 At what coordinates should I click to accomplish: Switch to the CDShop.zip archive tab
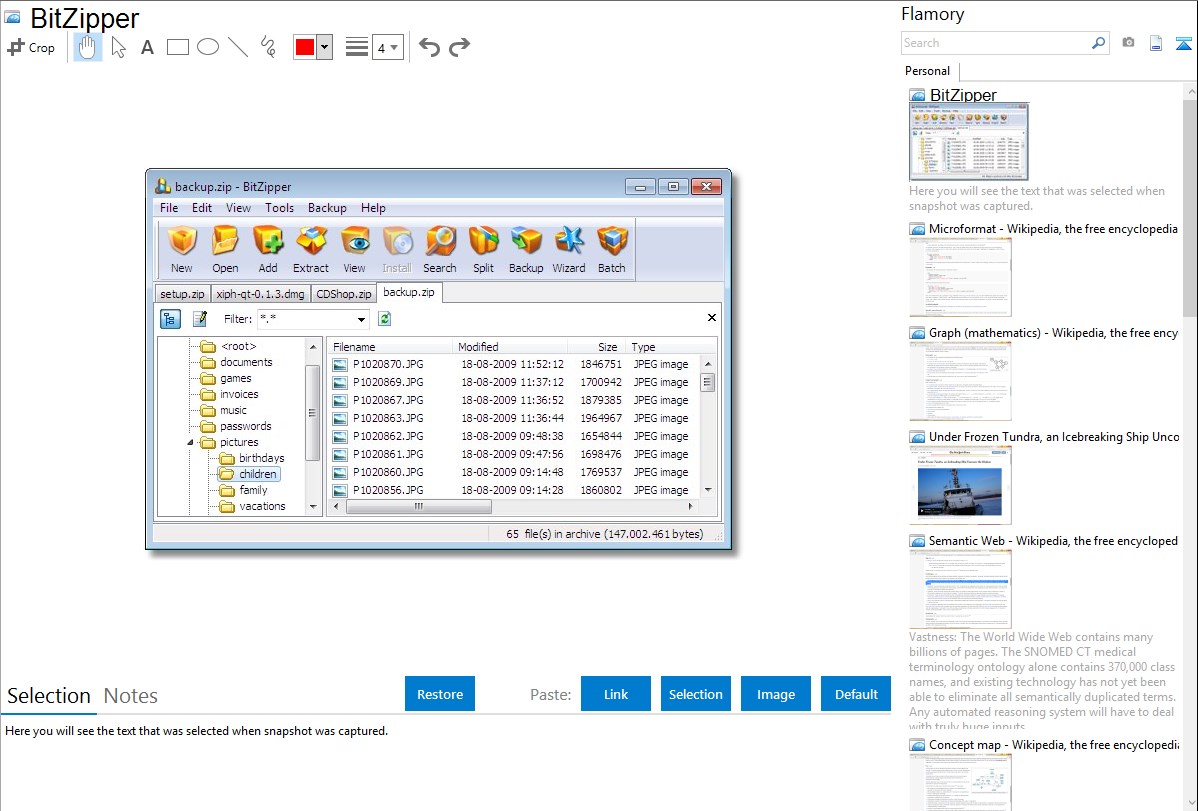point(344,294)
